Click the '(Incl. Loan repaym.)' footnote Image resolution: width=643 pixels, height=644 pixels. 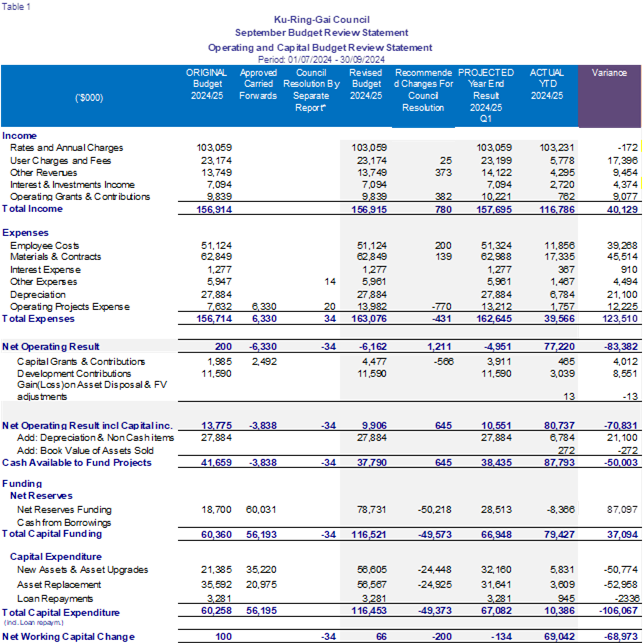34,623
